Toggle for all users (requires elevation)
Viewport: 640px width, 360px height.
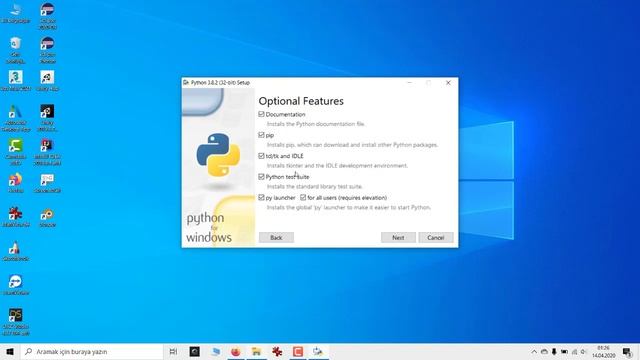(x=303, y=198)
